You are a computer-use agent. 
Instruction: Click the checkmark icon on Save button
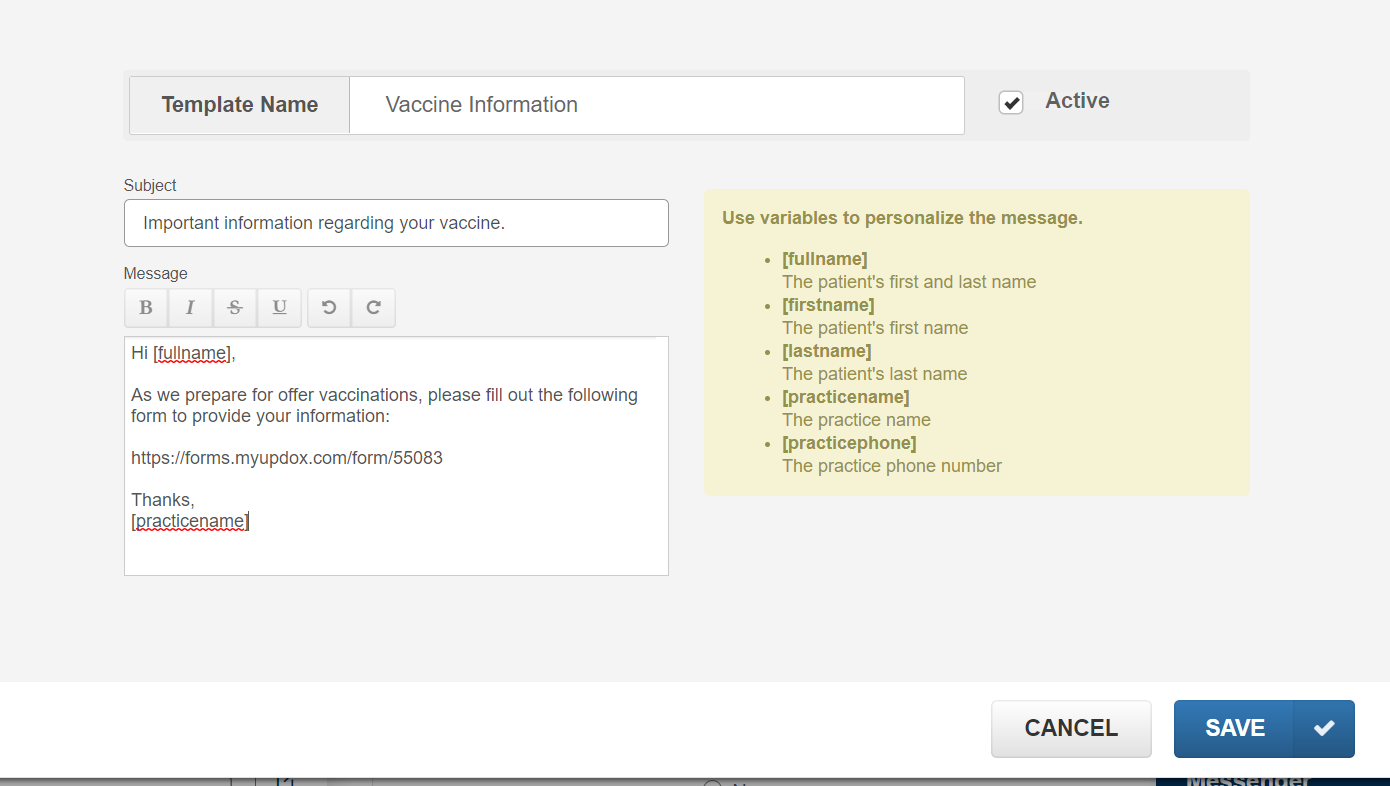1324,728
